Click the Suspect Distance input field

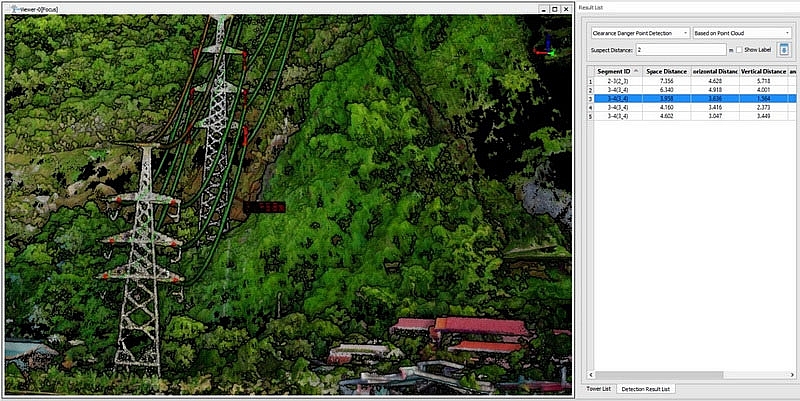[681, 49]
